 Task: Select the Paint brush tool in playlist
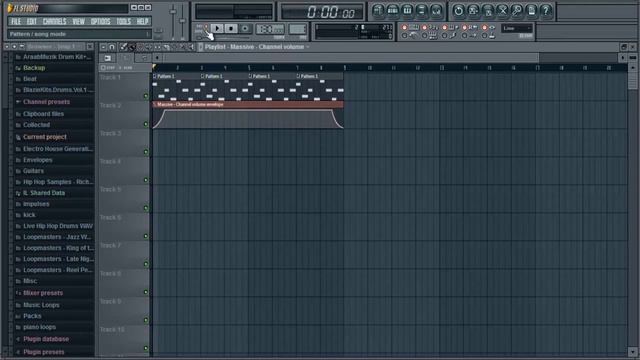point(132,47)
